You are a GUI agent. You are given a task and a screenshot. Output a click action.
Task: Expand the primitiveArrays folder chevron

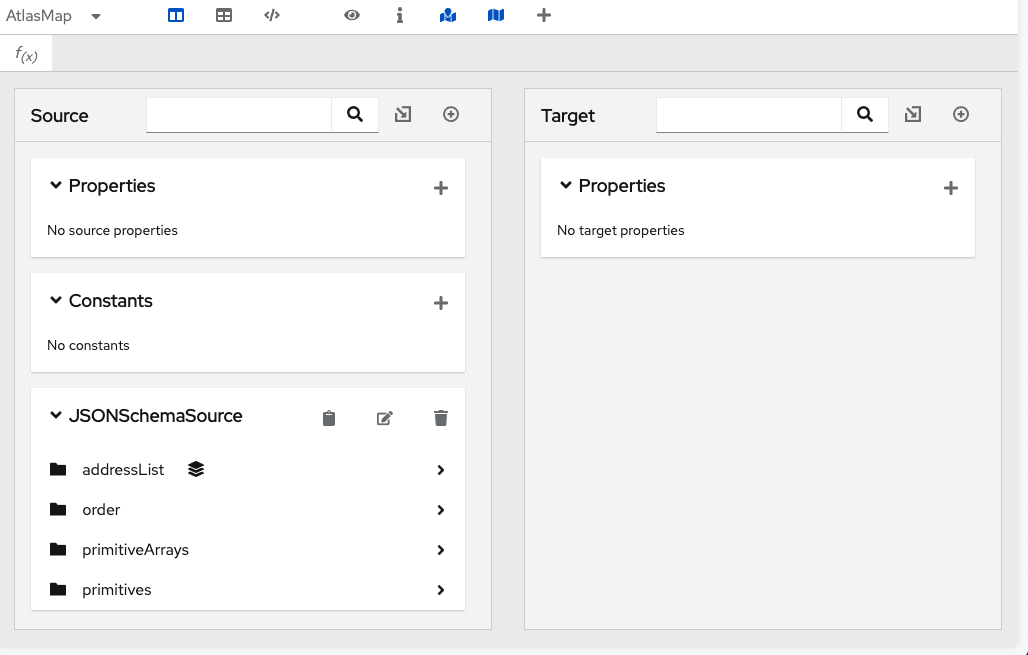pyautogui.click(x=441, y=550)
